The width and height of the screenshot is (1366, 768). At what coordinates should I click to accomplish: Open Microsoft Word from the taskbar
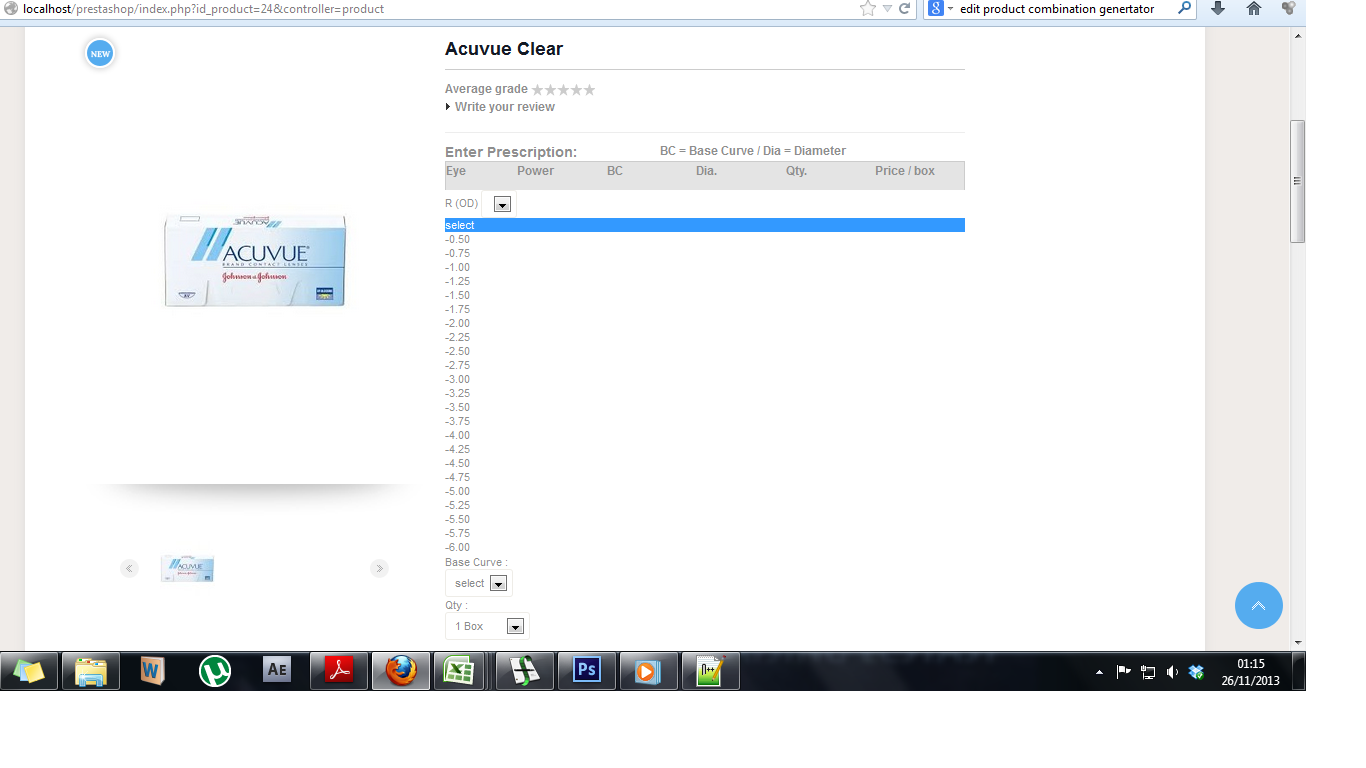153,671
